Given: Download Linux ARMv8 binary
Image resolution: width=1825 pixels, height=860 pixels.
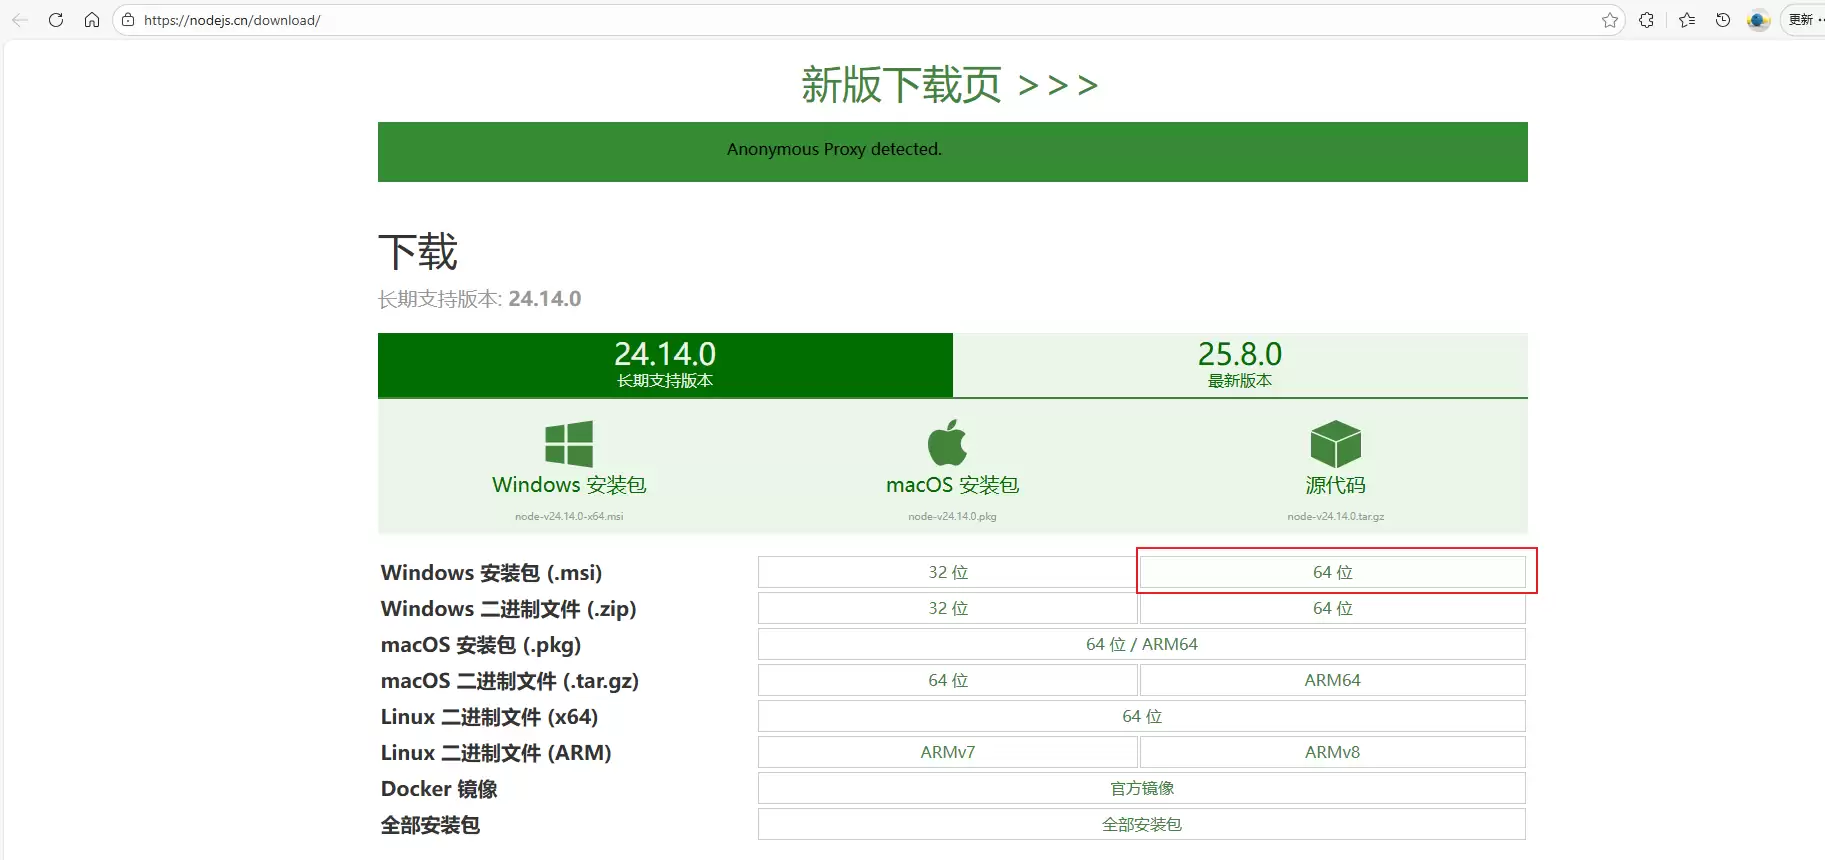Looking at the screenshot, I should tap(1332, 752).
